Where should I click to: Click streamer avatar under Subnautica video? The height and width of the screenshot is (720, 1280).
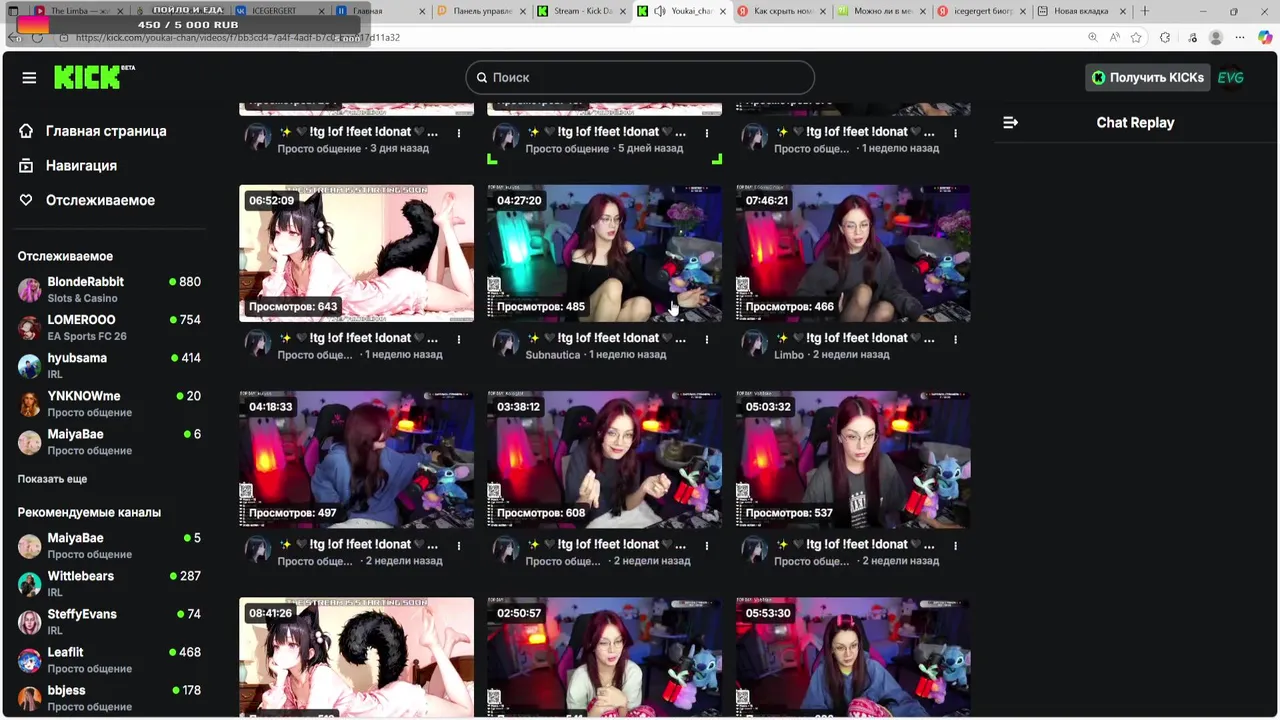pyautogui.click(x=506, y=345)
